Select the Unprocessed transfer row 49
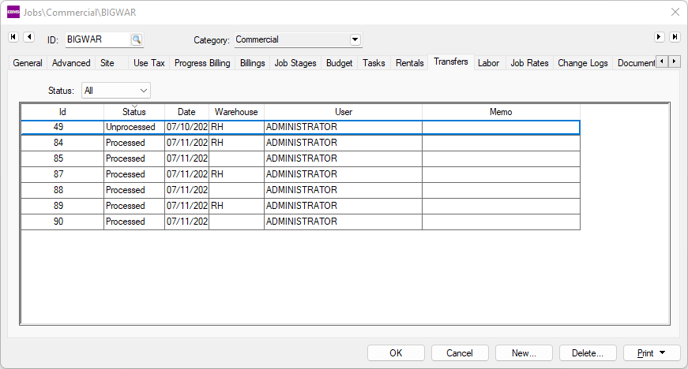The height and width of the screenshot is (369, 688). pos(301,127)
